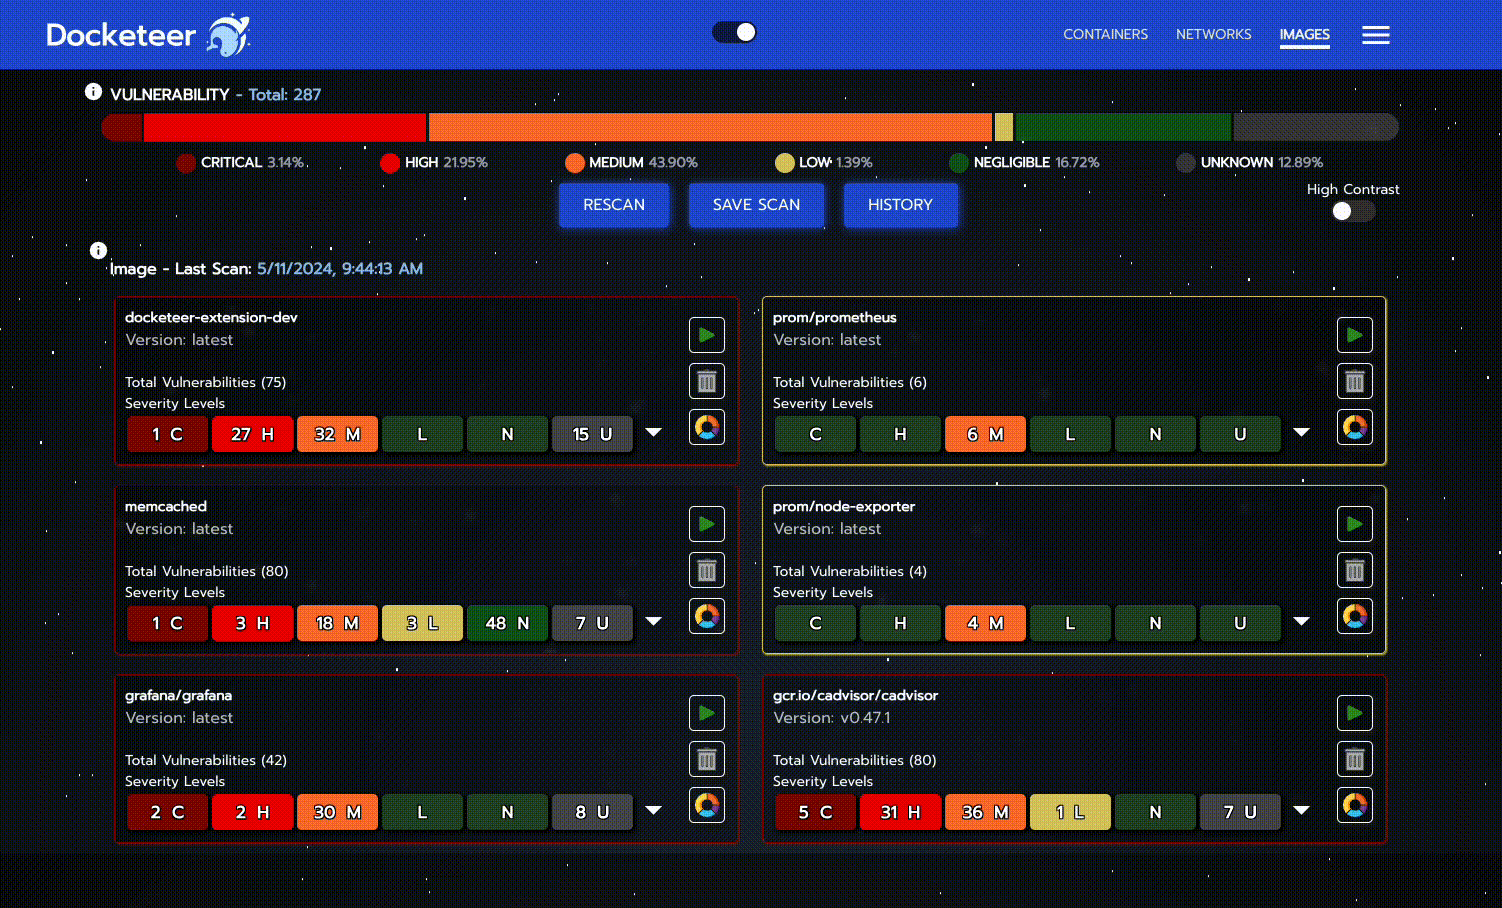The image size is (1502, 908).
Task: Delete the prom/node-exporter image via the trash icon
Action: tap(1355, 570)
